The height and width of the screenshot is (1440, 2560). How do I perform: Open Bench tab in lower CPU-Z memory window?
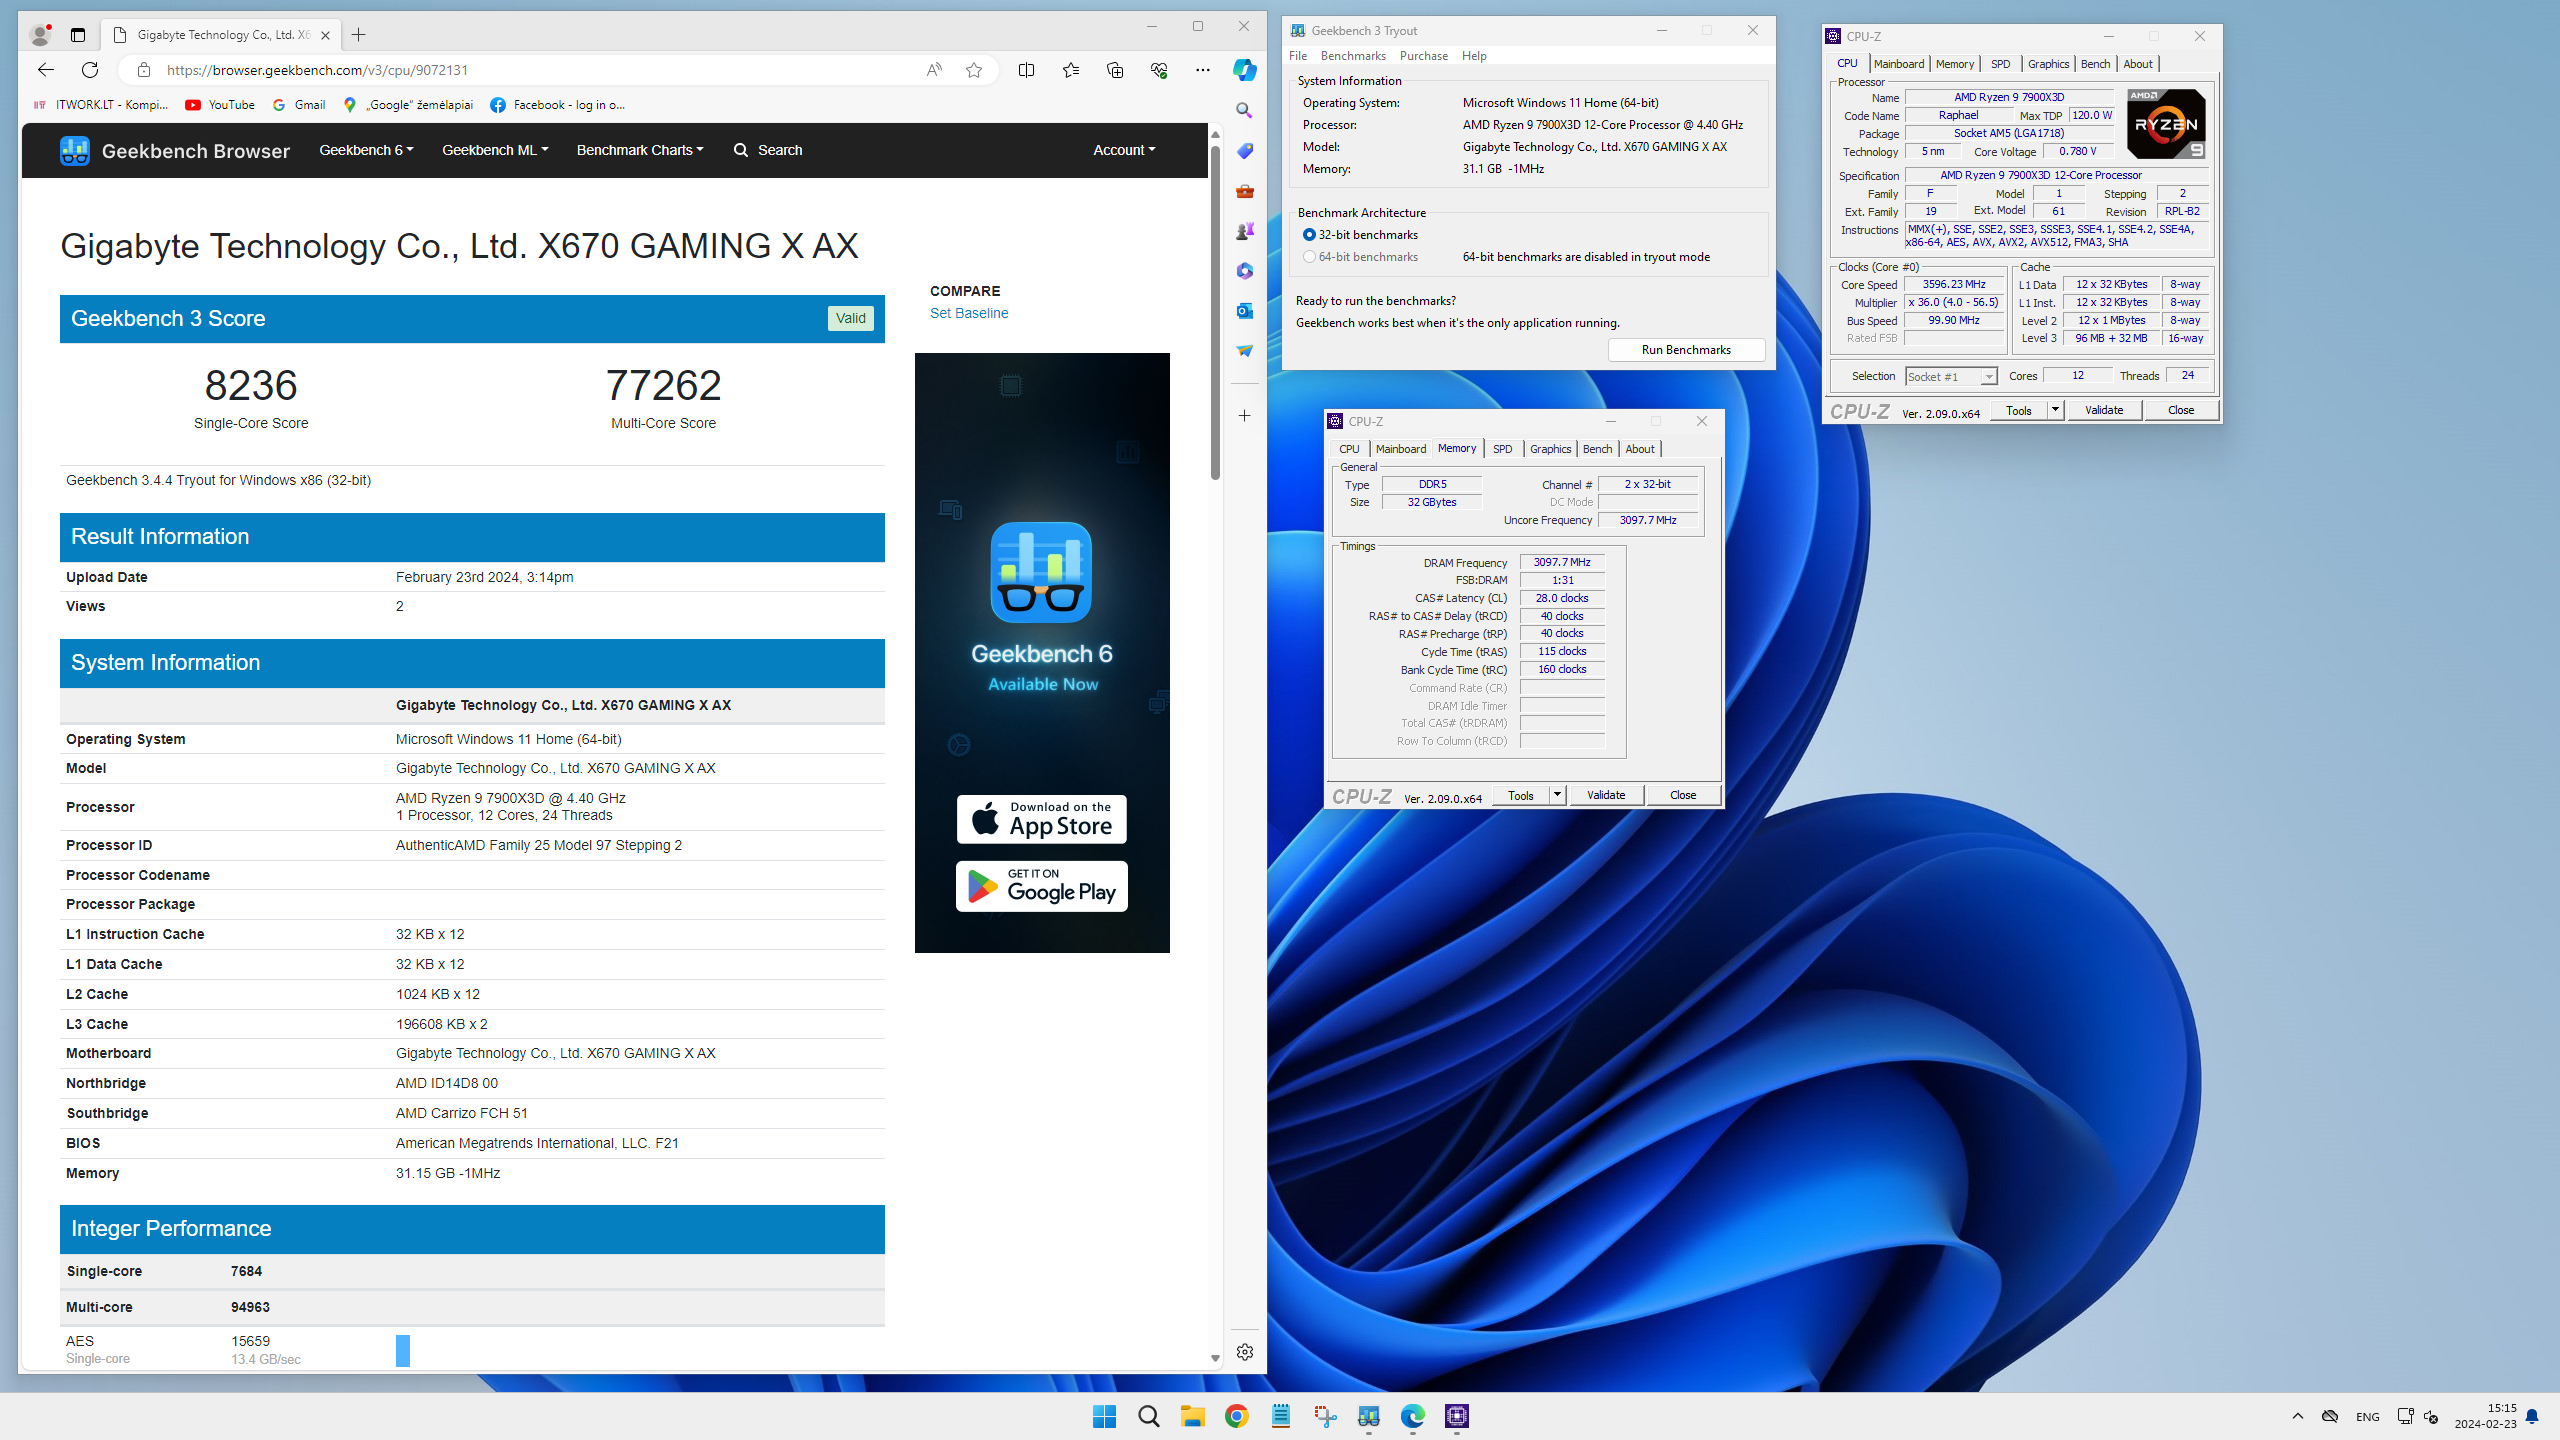point(1597,449)
